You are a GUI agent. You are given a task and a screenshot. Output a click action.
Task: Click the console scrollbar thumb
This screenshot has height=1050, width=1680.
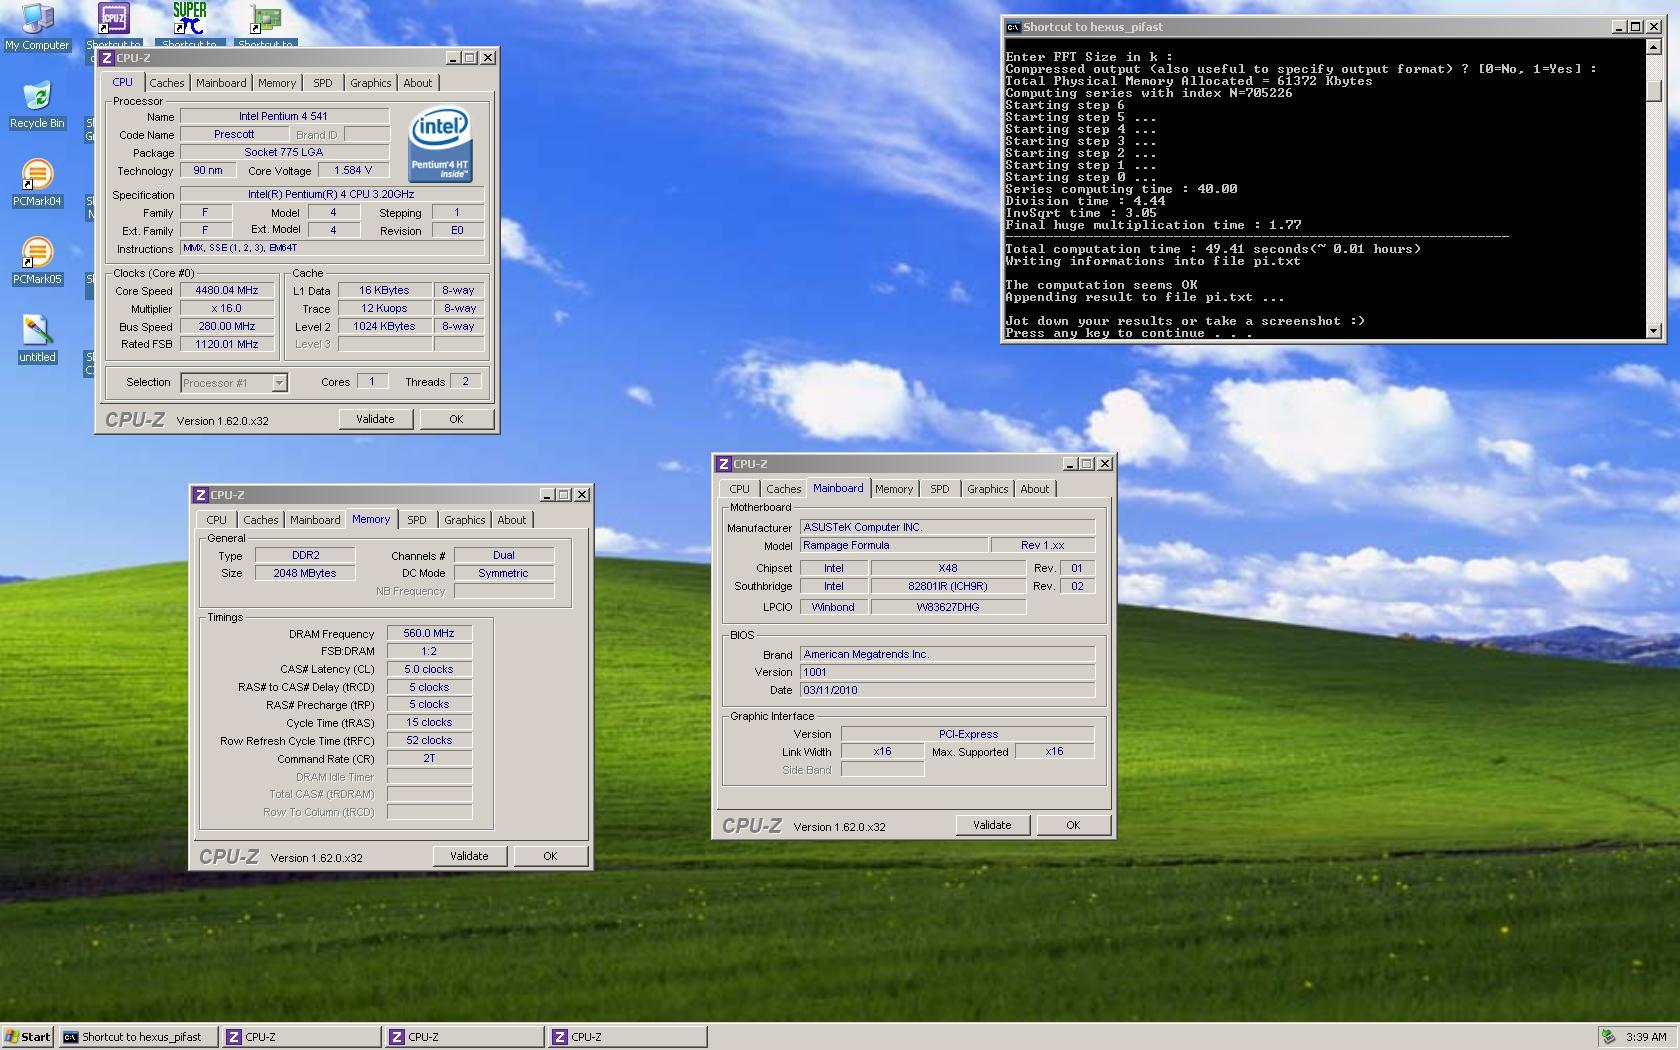point(1653,90)
